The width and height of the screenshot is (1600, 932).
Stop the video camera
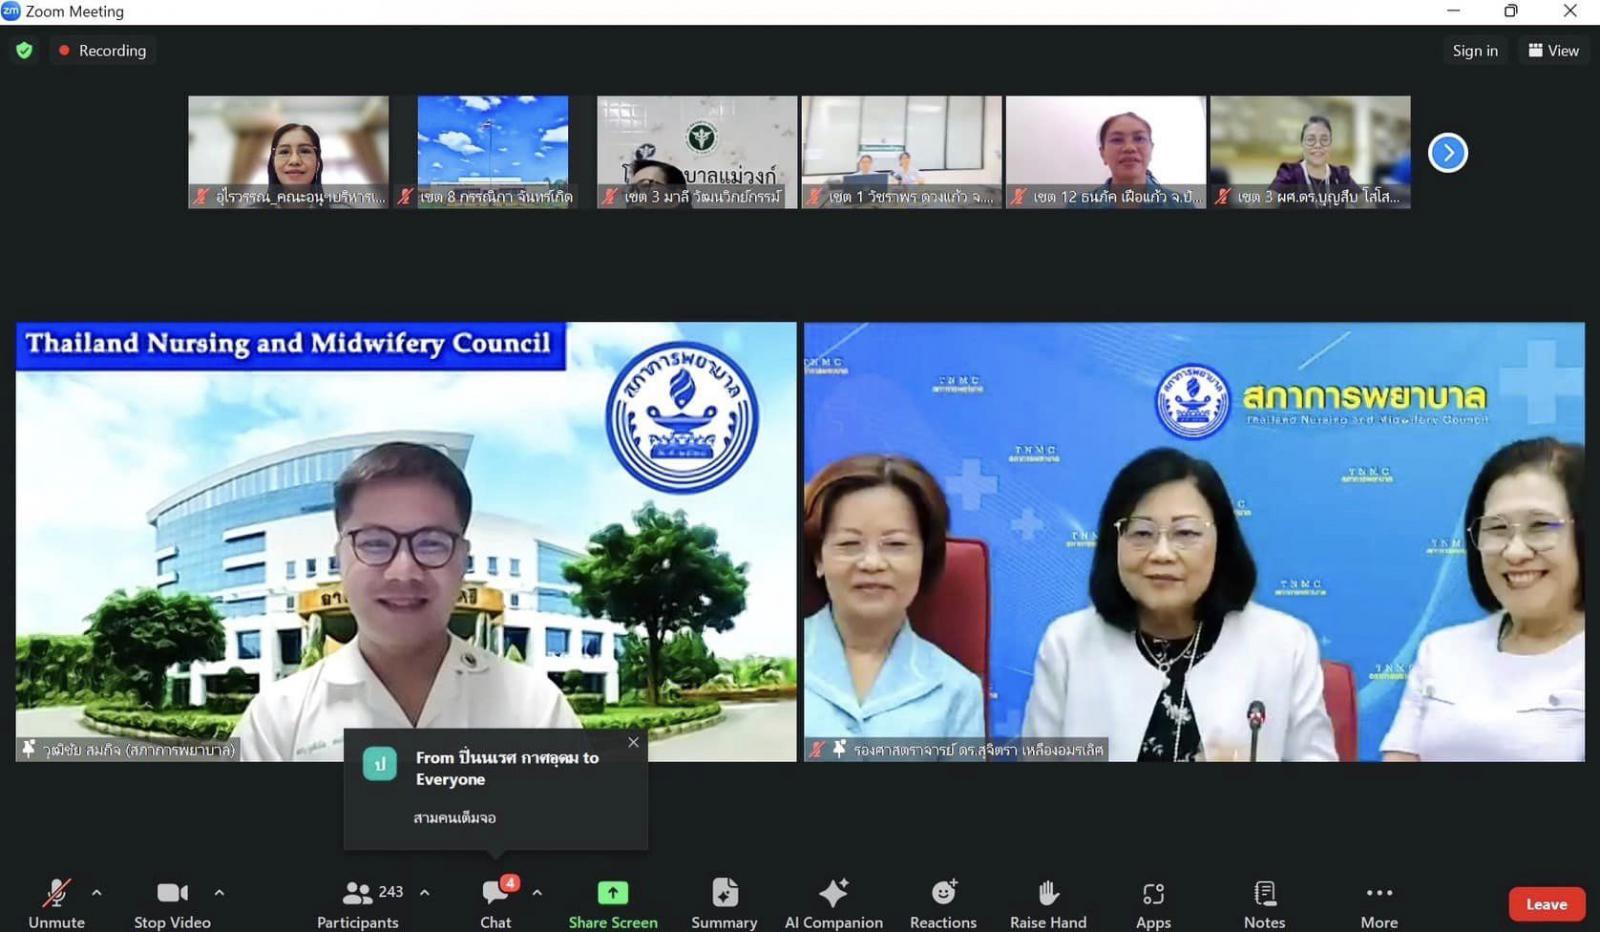coord(172,903)
